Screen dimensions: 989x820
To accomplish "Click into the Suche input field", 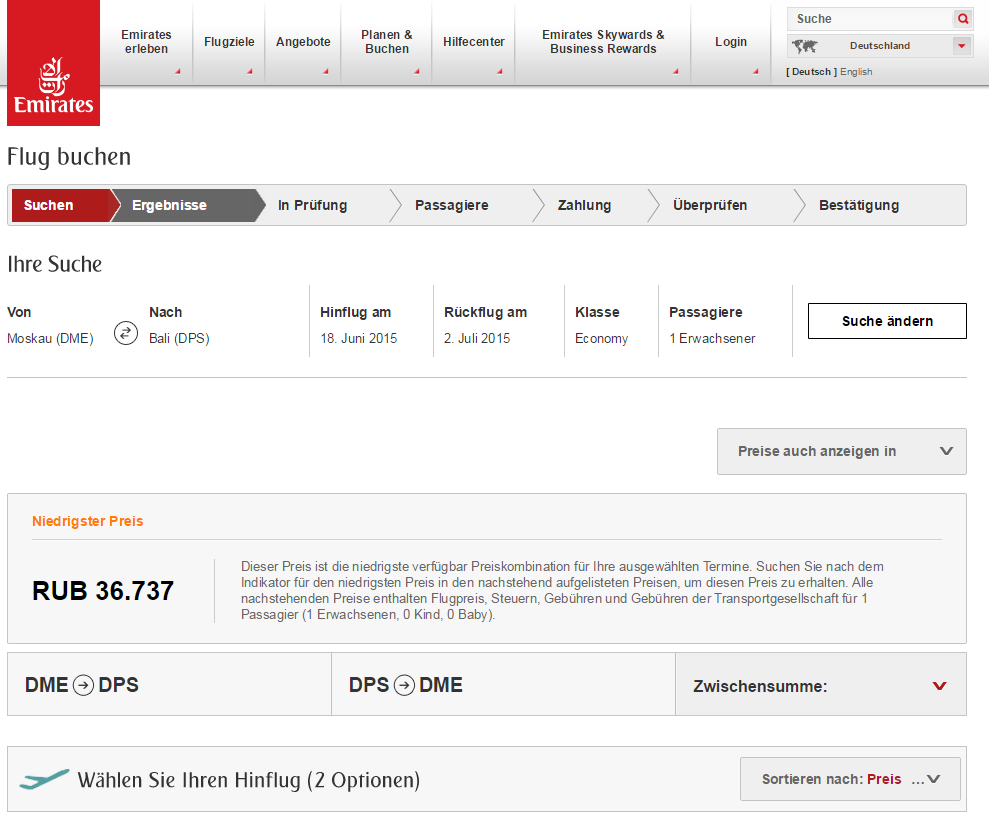I will coord(870,19).
